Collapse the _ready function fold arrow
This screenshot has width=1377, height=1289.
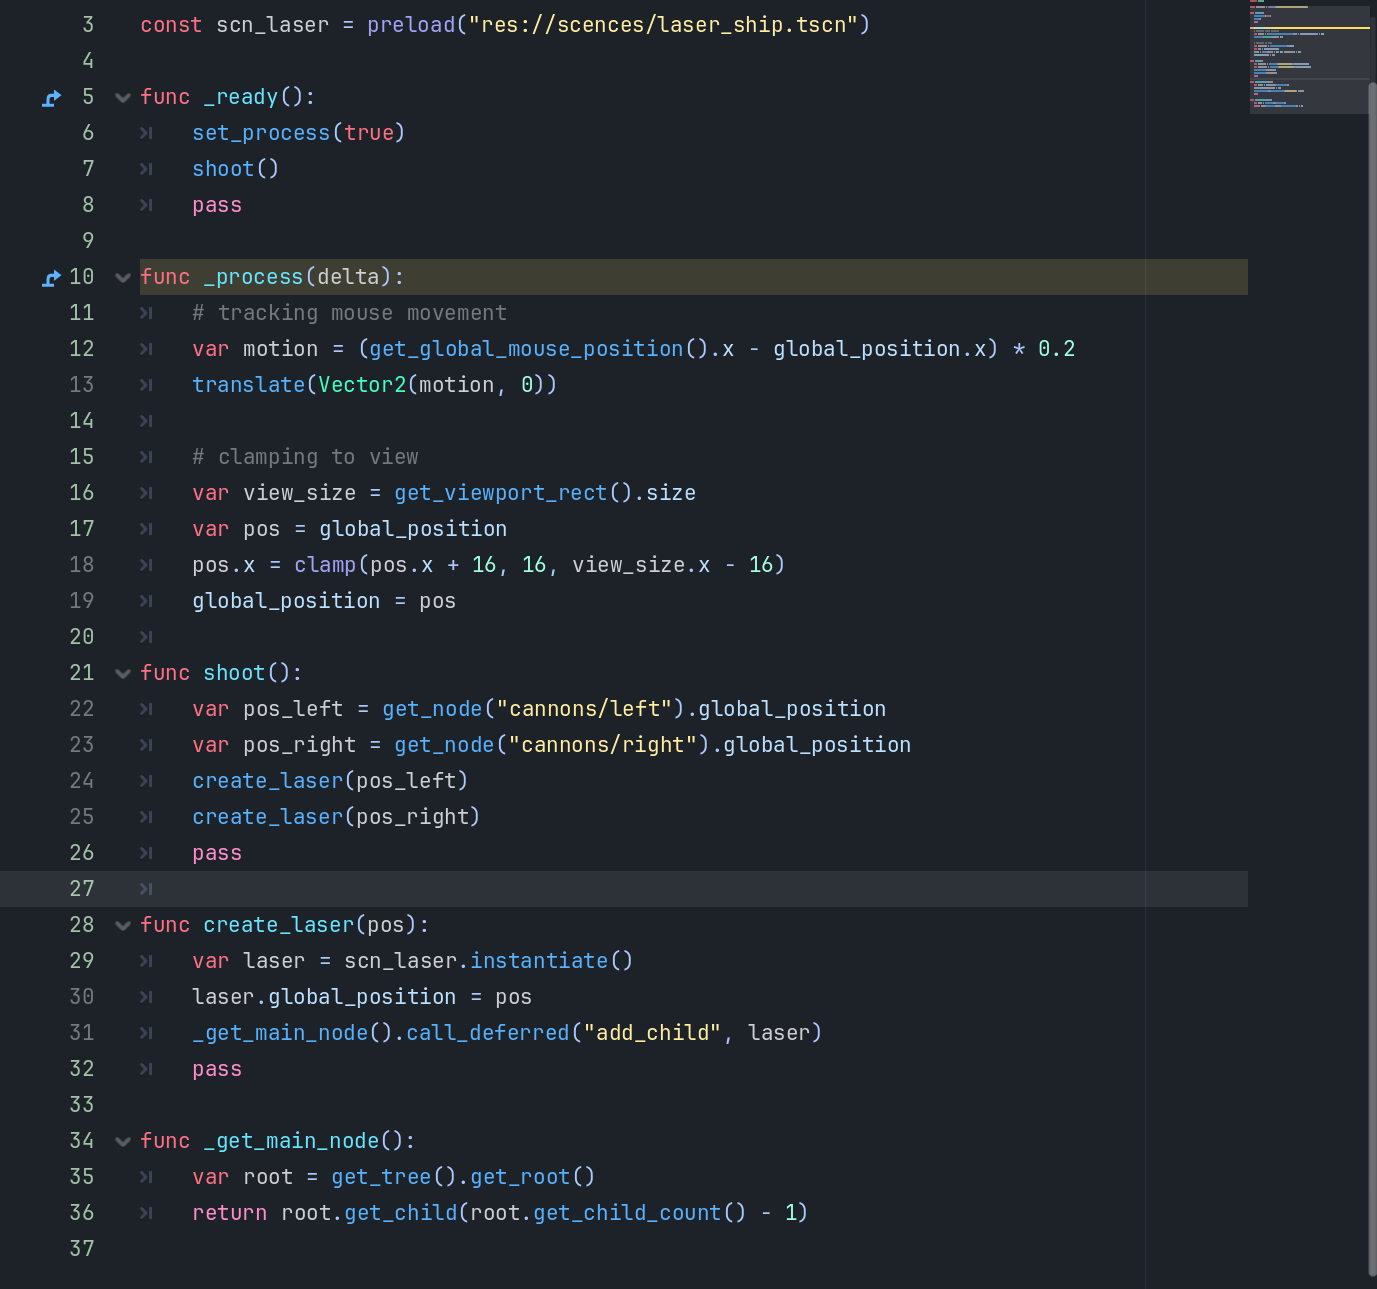pyautogui.click(x=123, y=98)
